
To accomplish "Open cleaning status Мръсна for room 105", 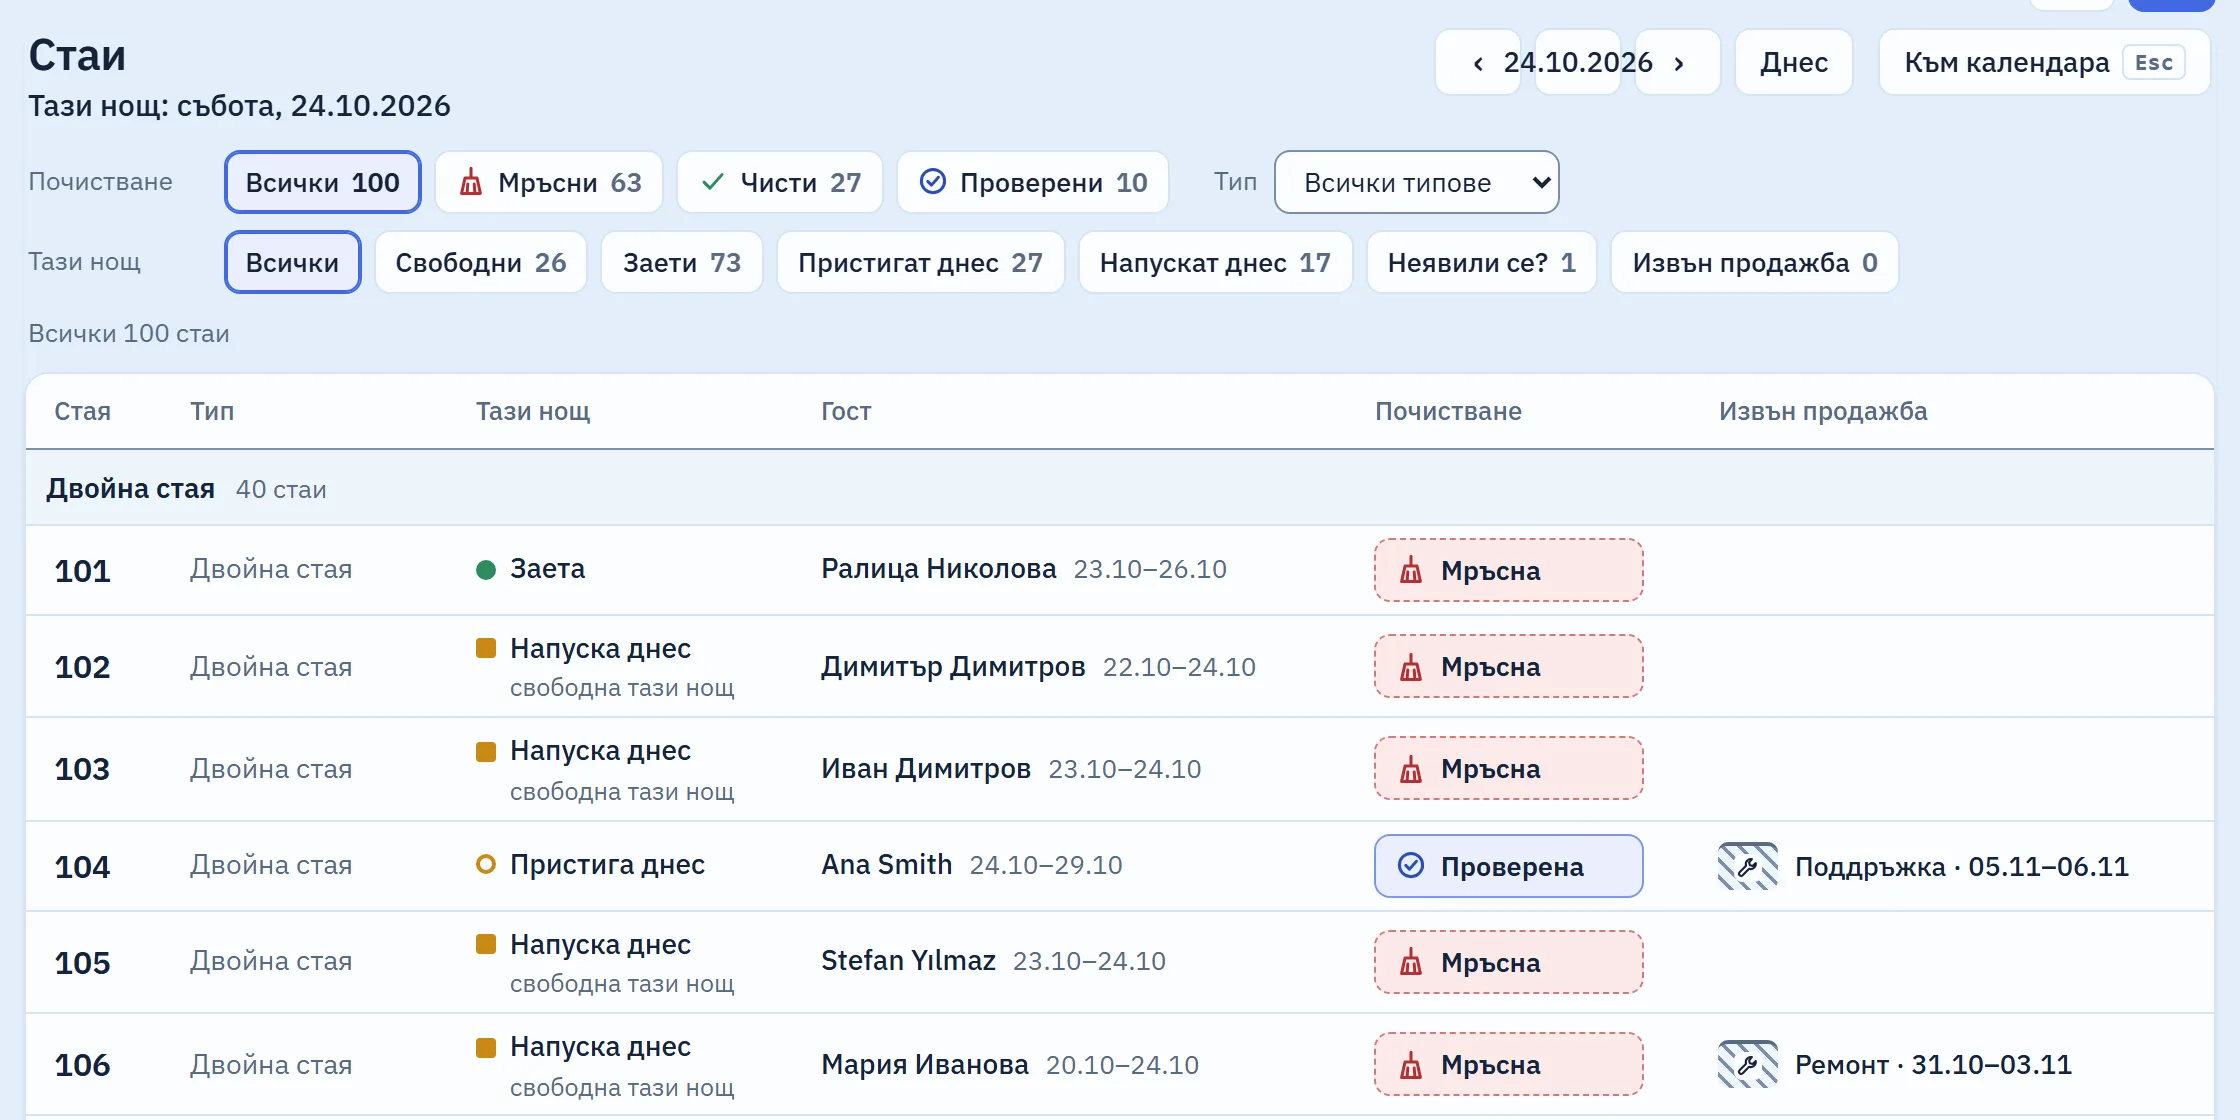I will click(1509, 962).
